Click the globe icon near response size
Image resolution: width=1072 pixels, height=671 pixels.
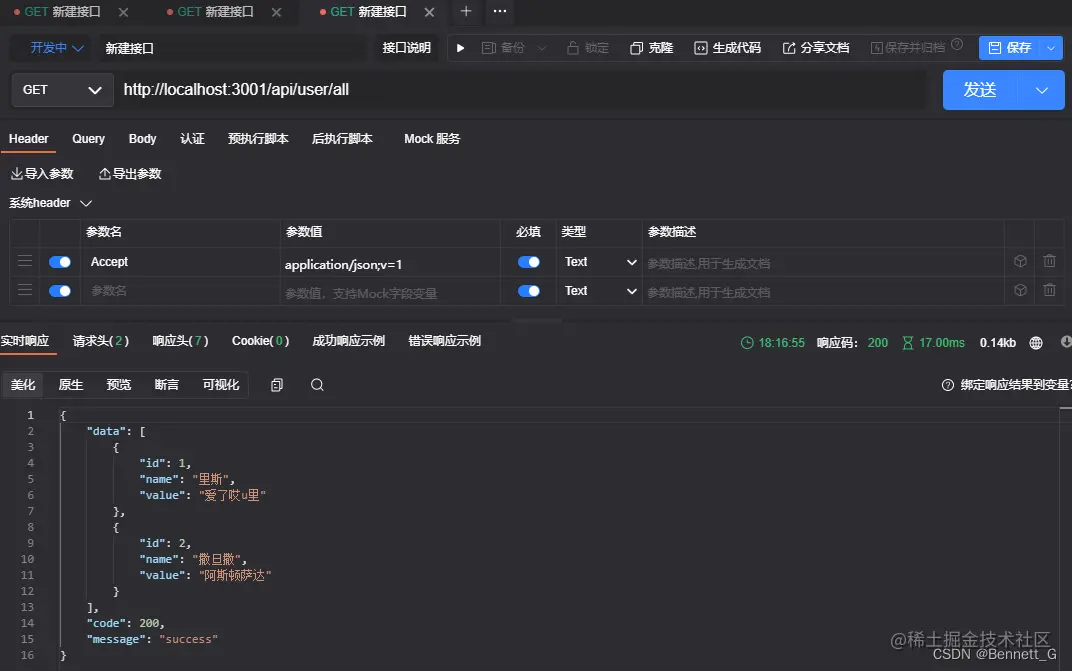[x=1036, y=342]
